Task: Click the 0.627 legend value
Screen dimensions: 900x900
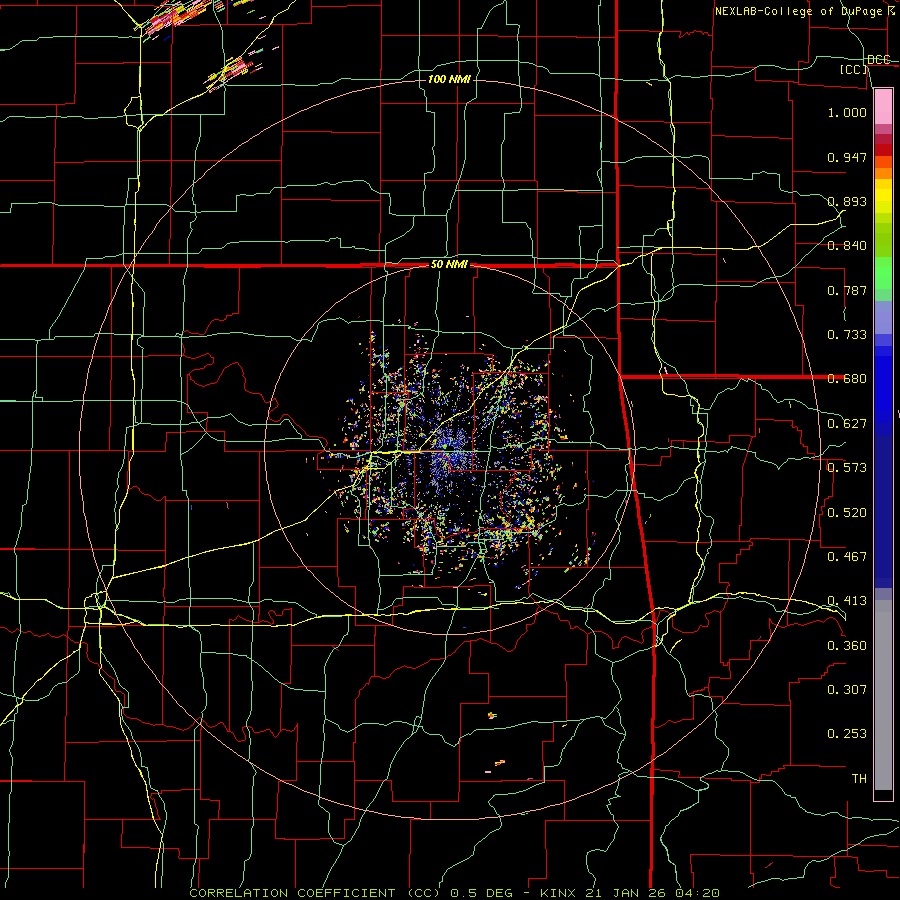Action: (x=847, y=424)
